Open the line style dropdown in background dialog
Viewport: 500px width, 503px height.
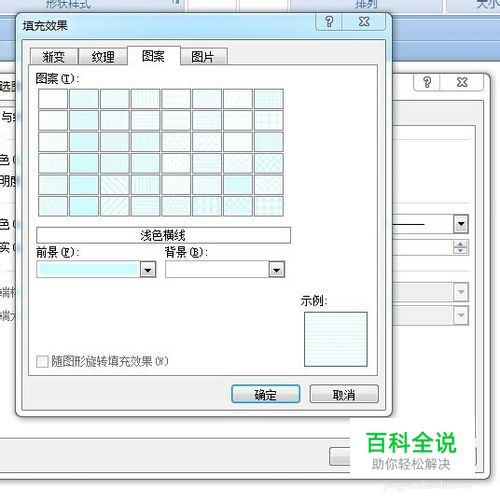point(461,224)
